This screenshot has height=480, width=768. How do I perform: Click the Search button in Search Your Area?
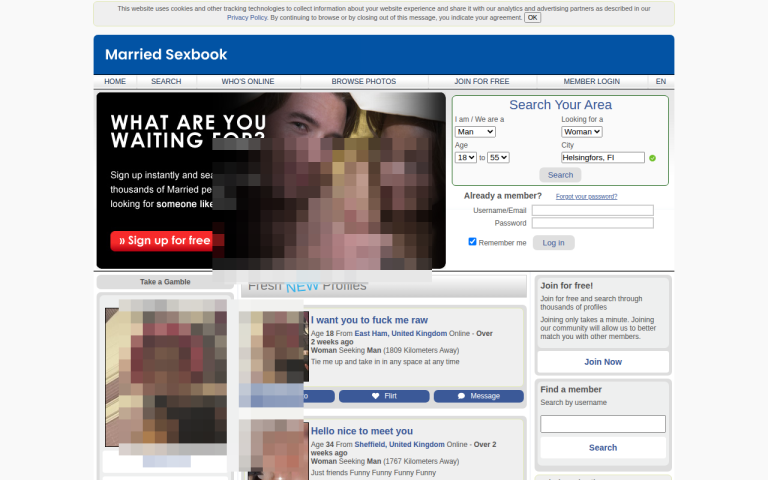[x=560, y=175]
